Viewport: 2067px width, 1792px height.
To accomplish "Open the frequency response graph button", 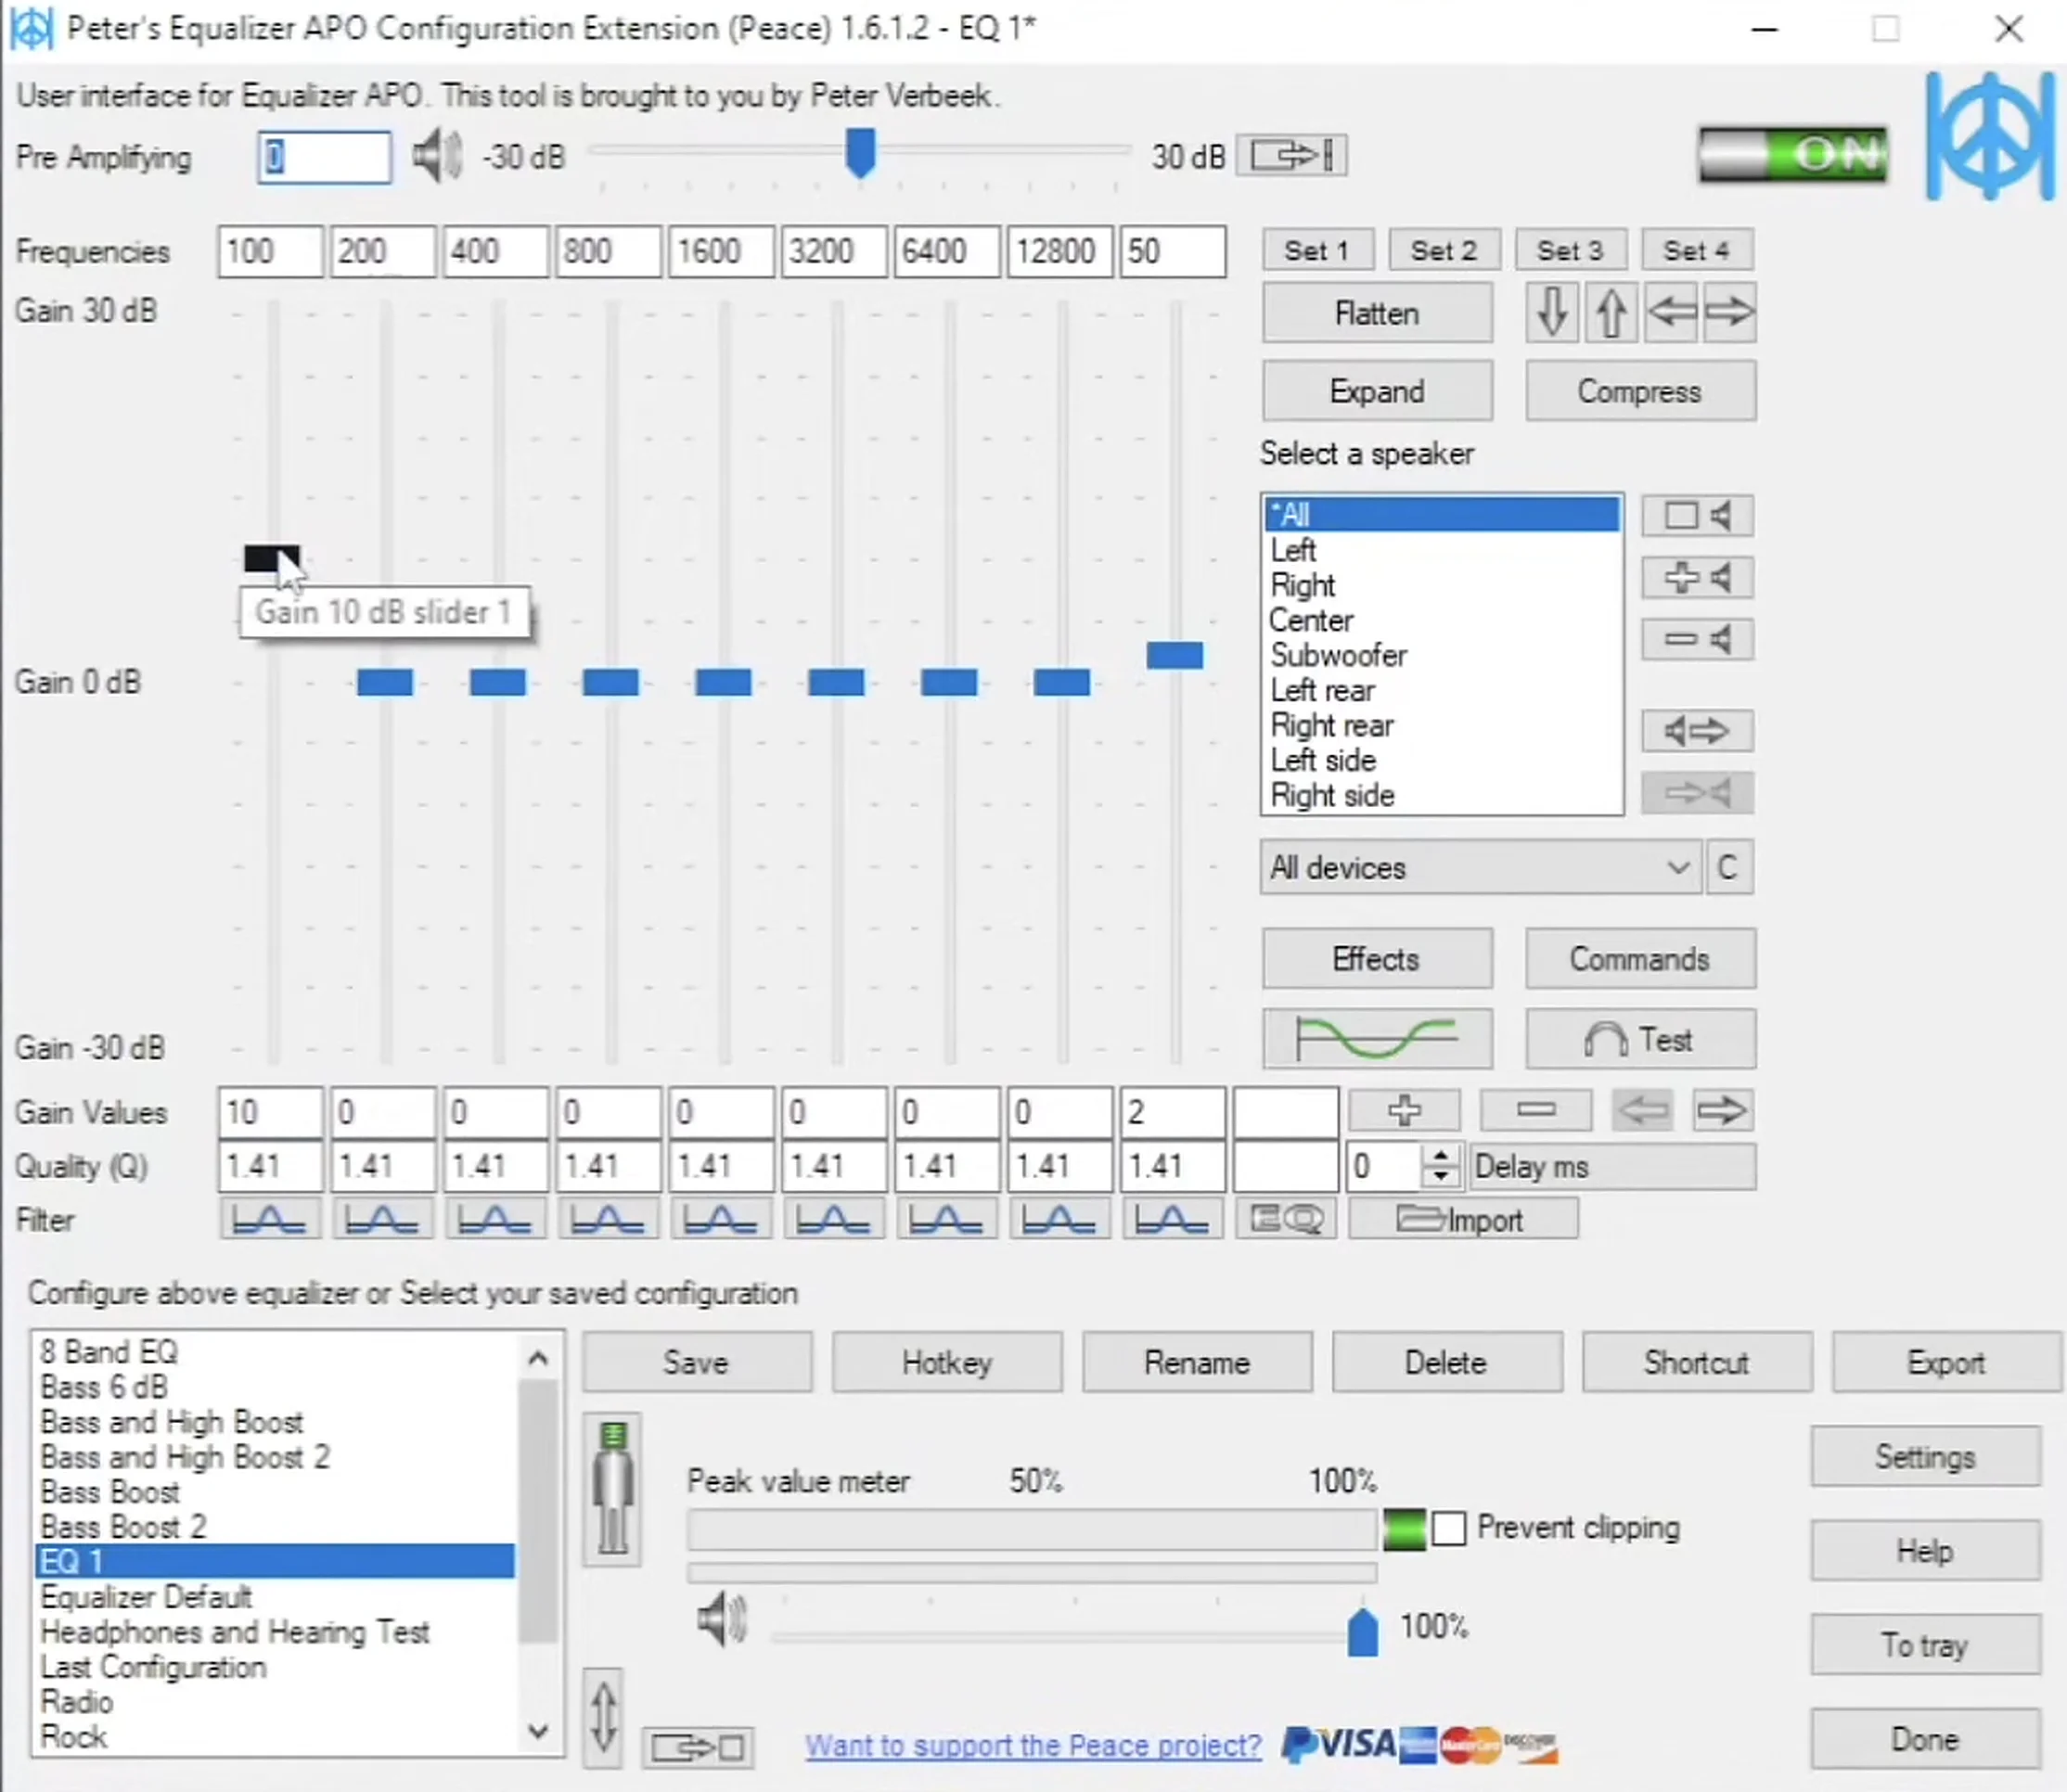I will [x=1377, y=1039].
